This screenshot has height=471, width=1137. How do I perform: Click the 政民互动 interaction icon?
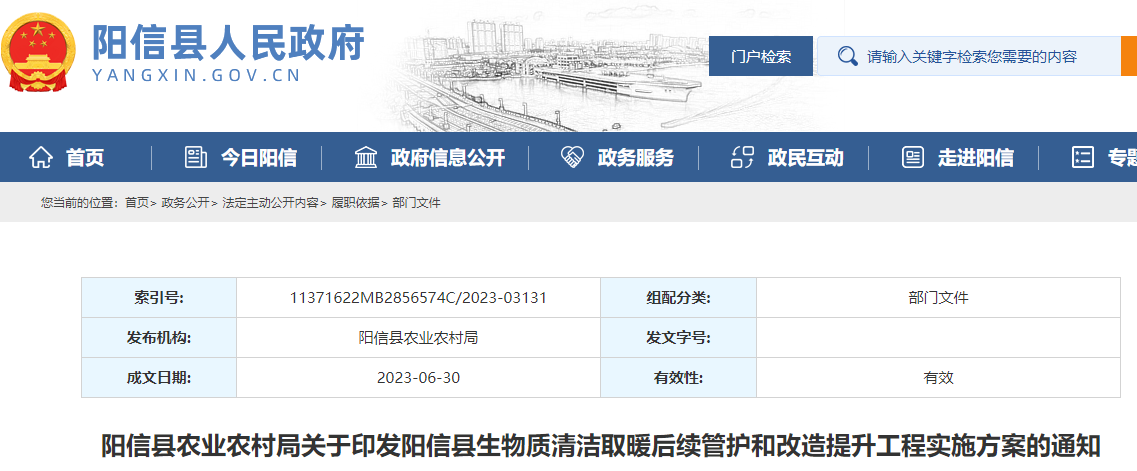742,157
